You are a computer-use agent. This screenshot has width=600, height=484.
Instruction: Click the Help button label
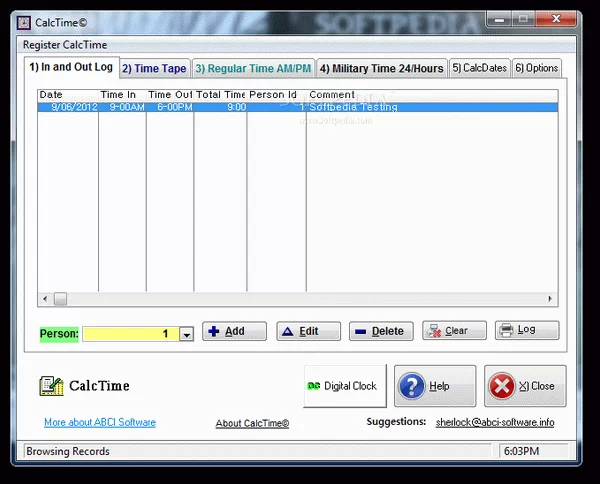439,386
